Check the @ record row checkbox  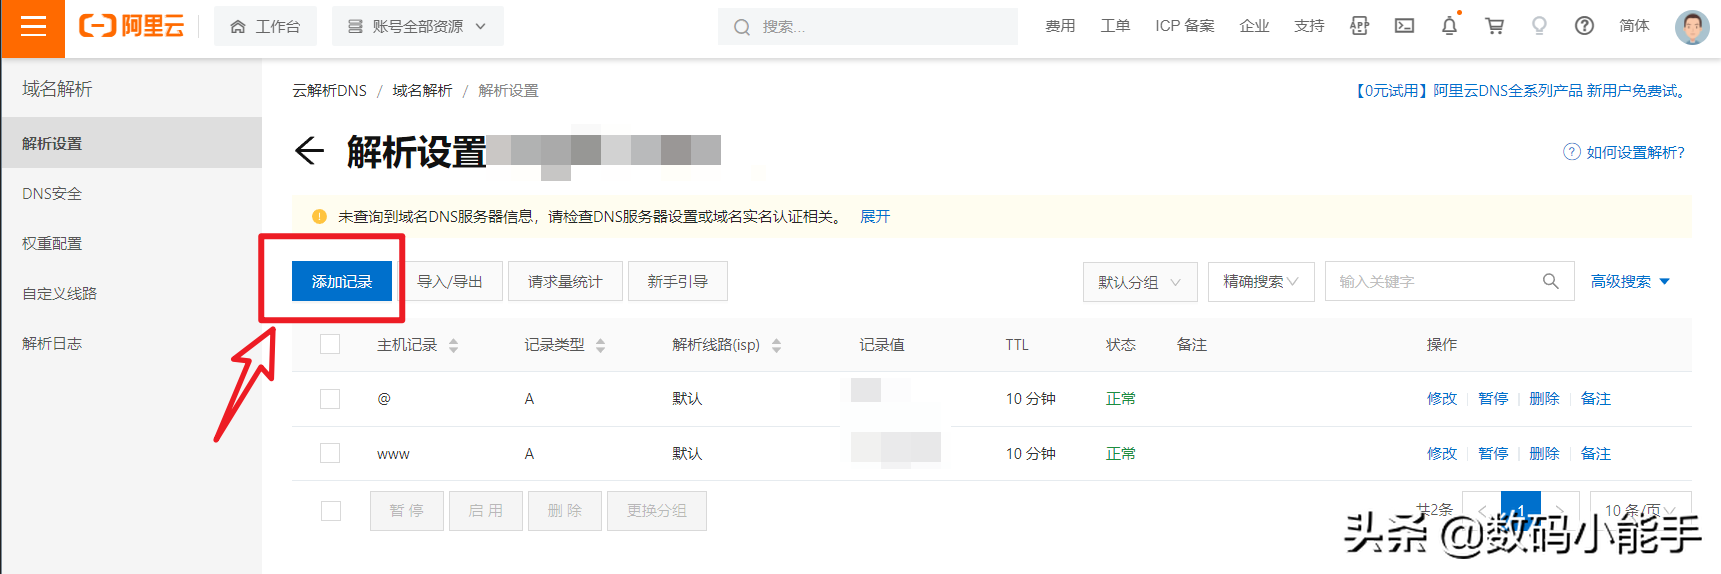(330, 399)
